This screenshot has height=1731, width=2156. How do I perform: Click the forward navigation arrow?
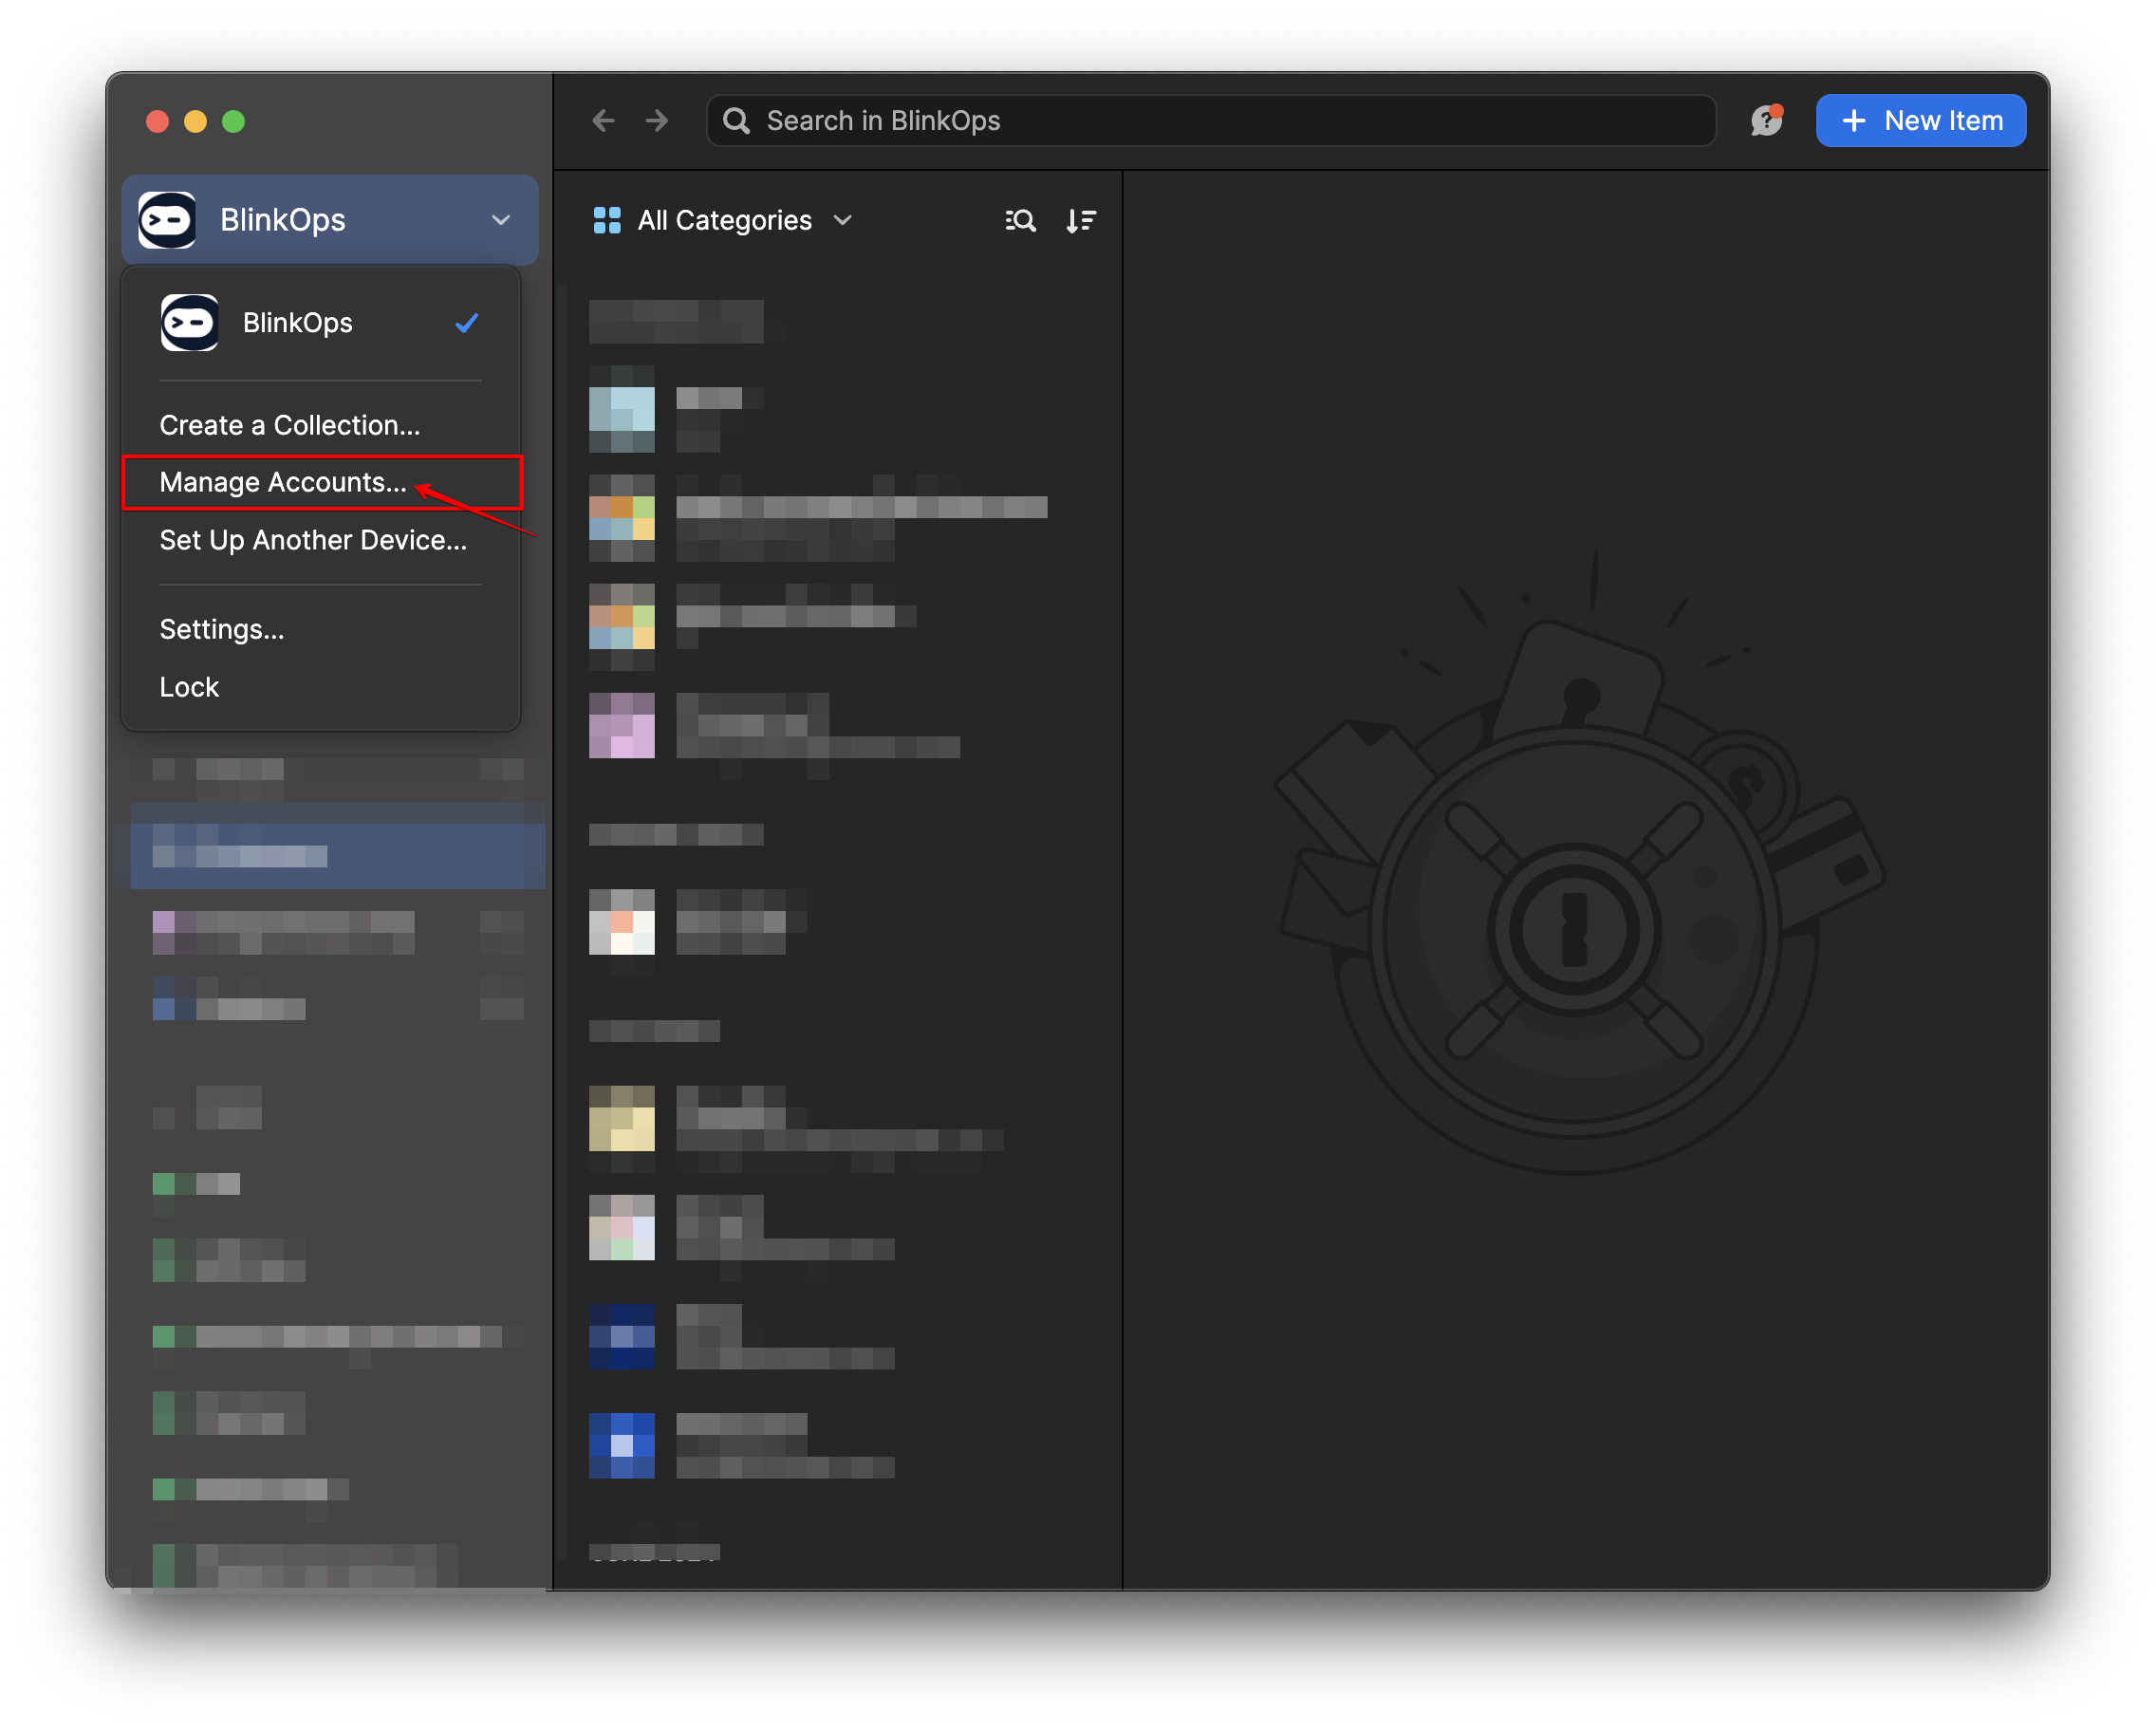click(656, 120)
